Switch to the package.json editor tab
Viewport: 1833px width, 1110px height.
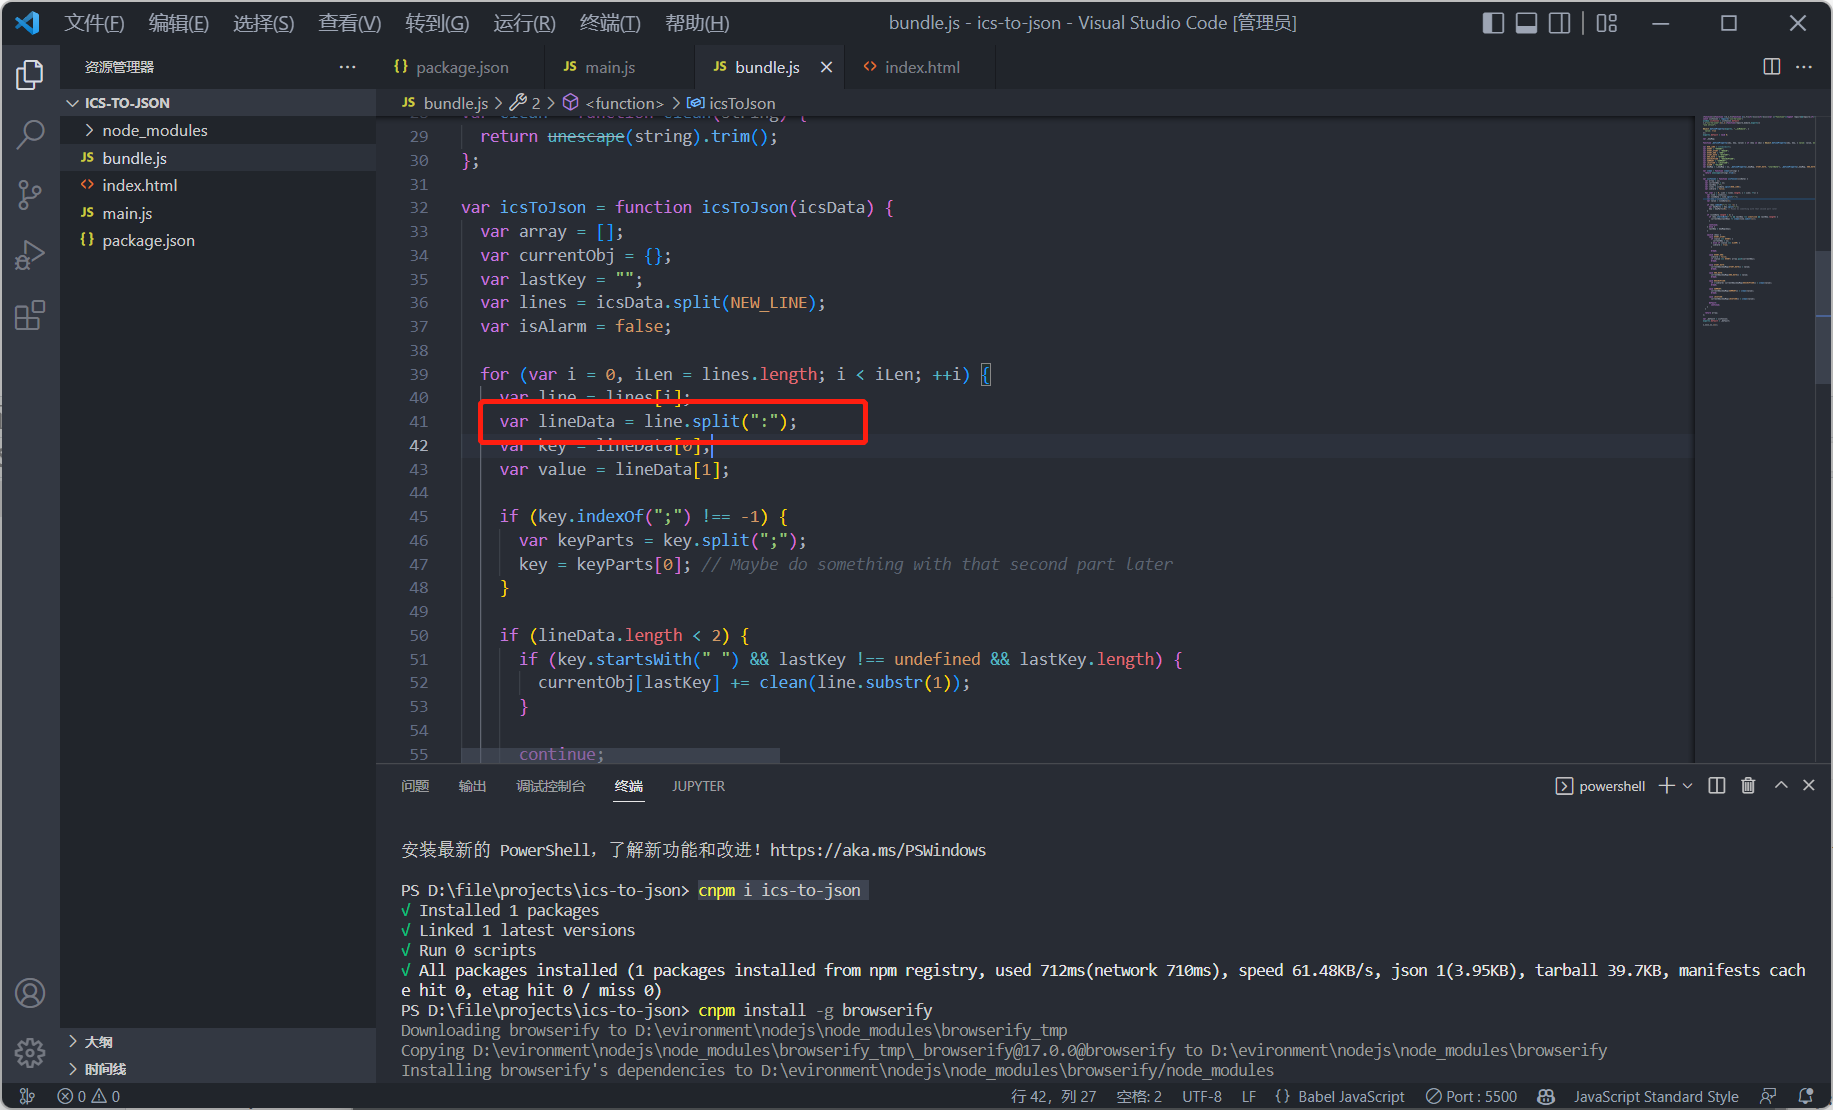tap(461, 67)
